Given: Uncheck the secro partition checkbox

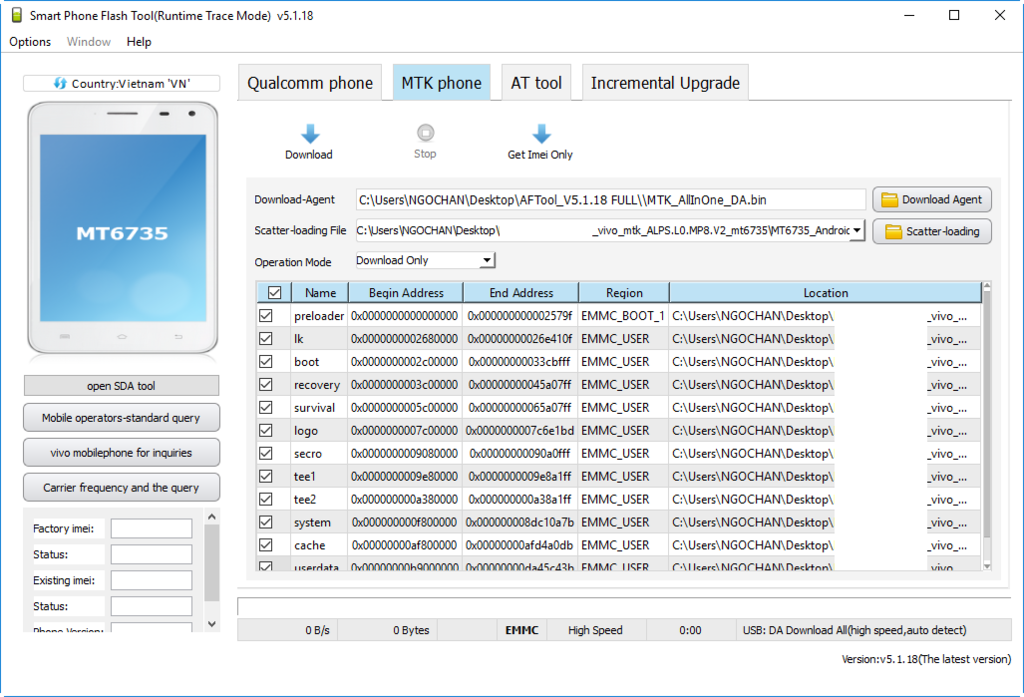Looking at the screenshot, I should coord(266,453).
